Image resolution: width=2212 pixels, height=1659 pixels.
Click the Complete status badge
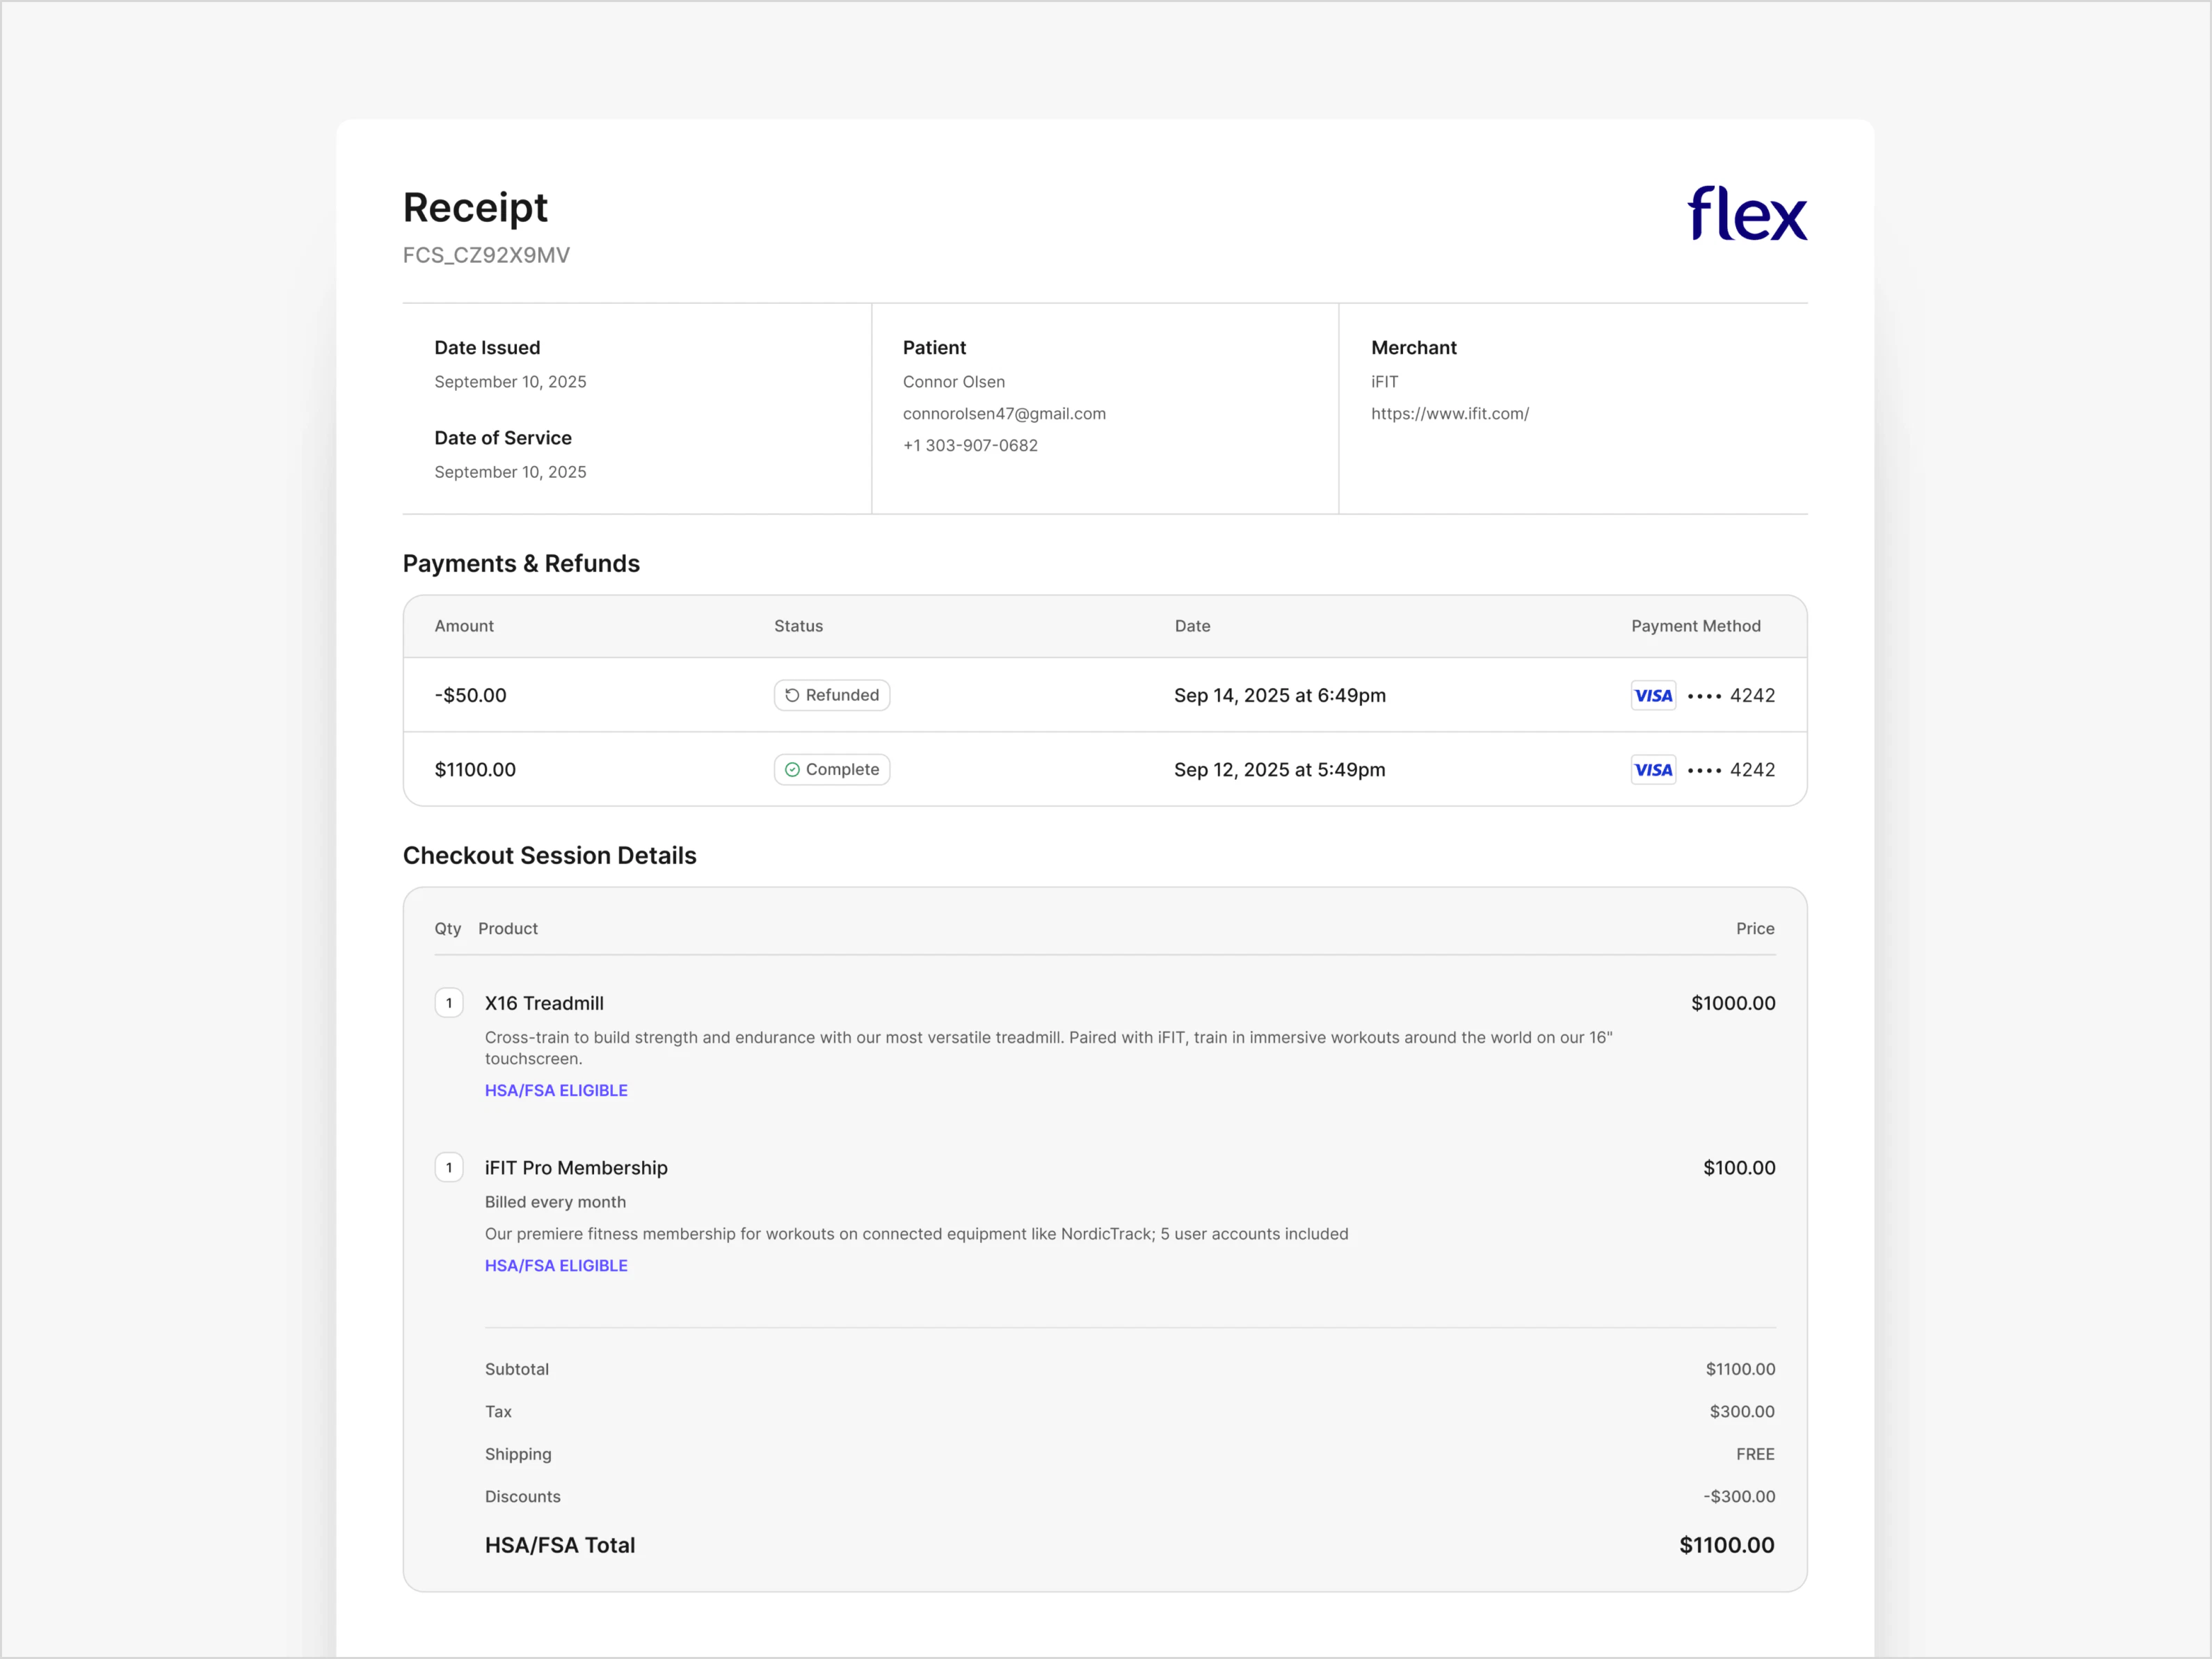coord(832,769)
